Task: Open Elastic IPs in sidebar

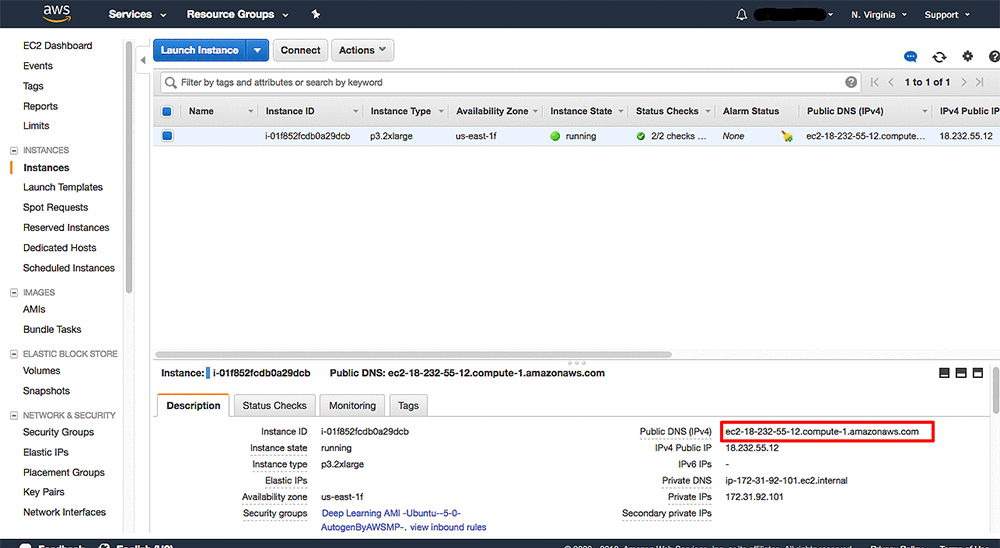Action: click(x=46, y=452)
